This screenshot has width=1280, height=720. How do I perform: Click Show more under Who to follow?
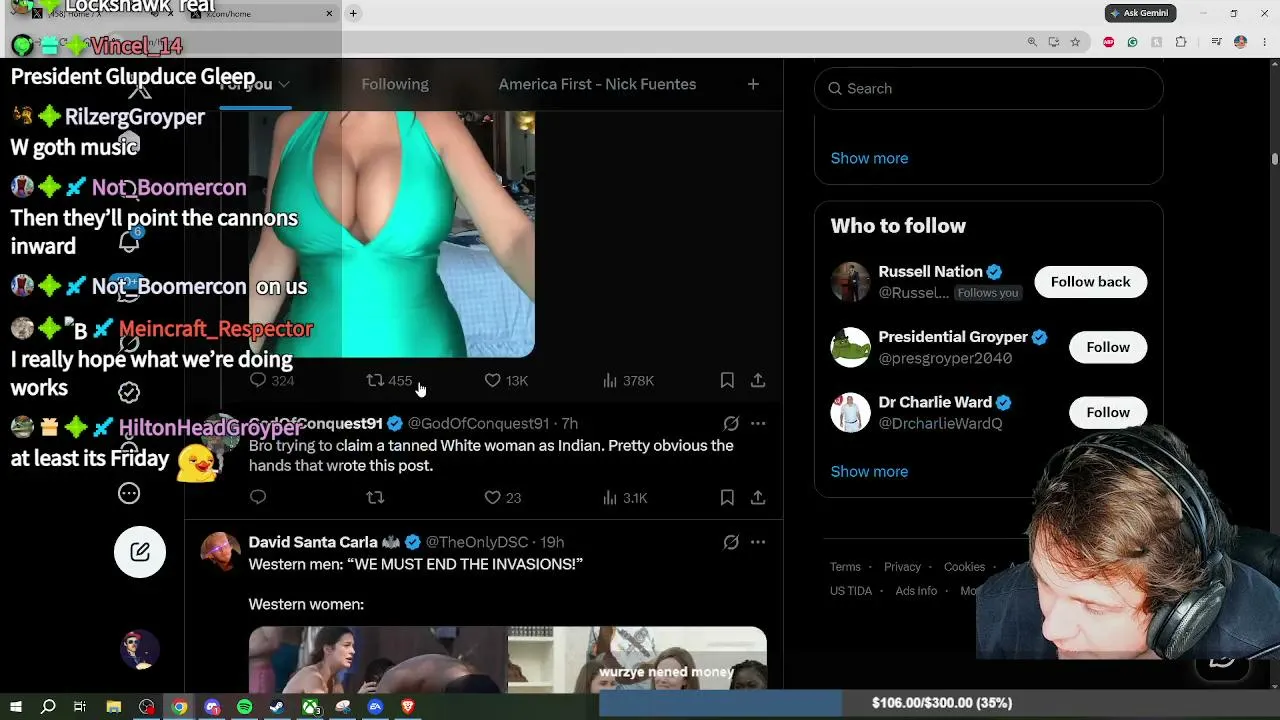[869, 471]
